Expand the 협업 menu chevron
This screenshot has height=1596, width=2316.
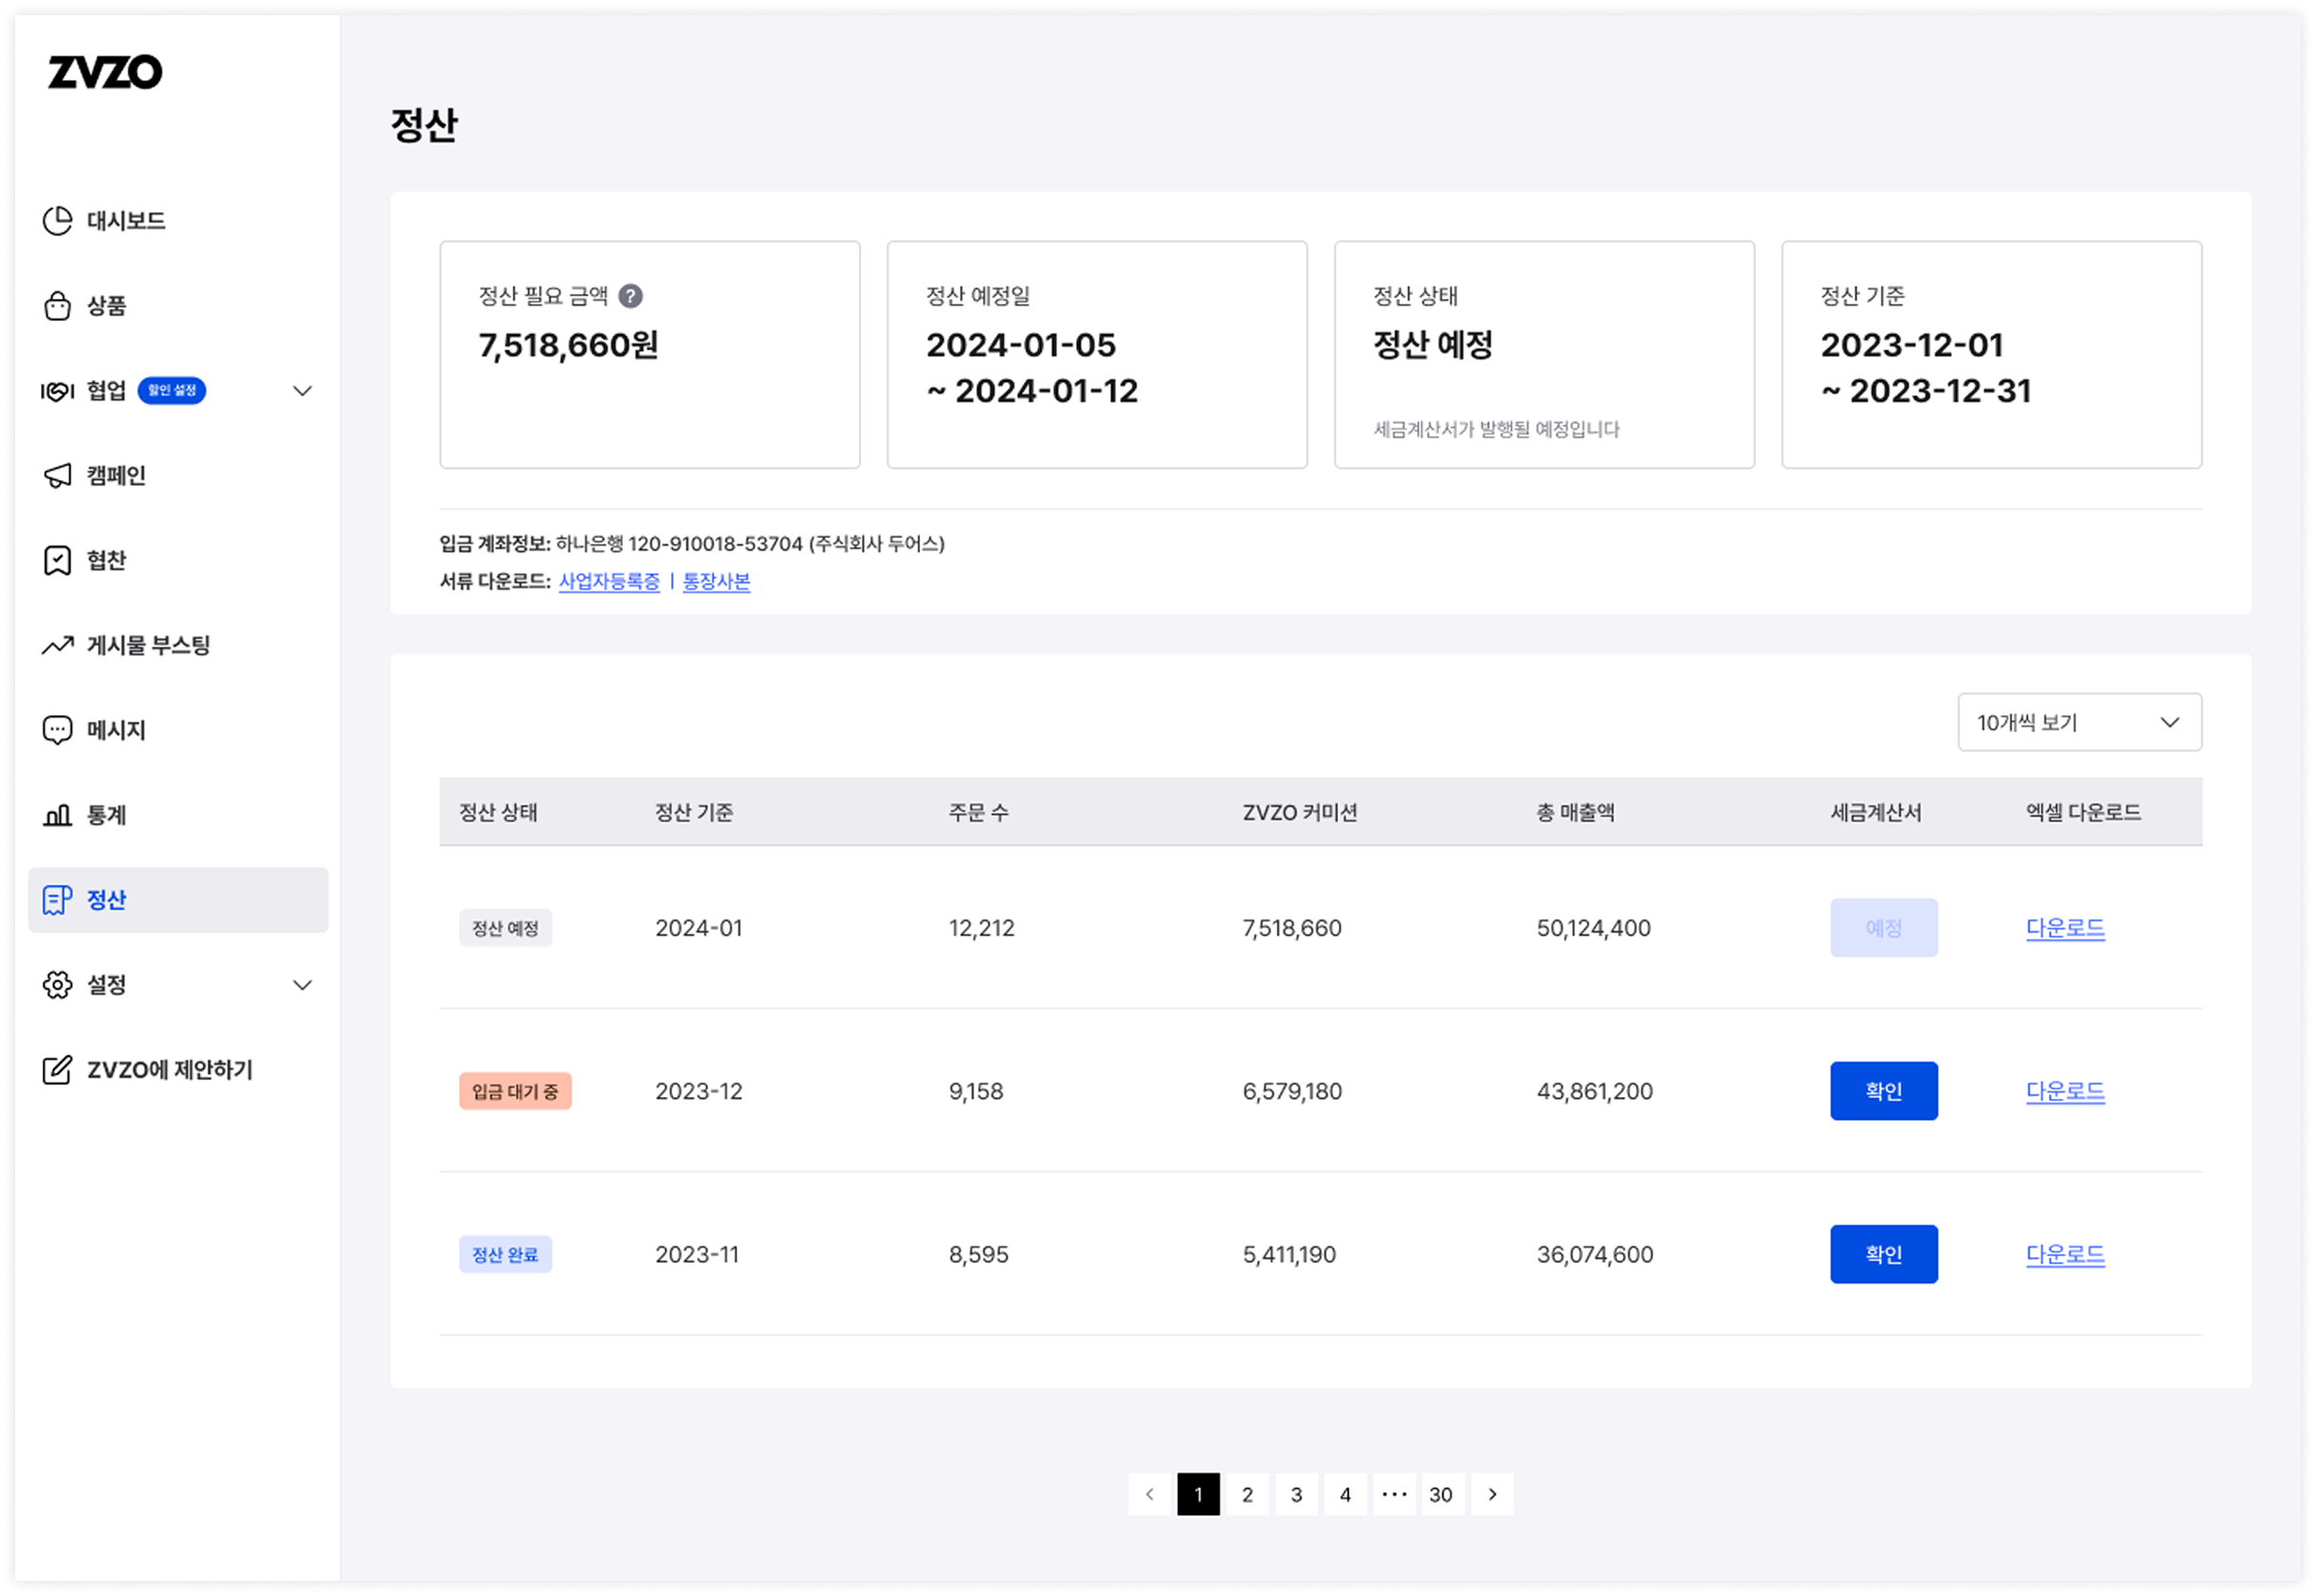pos(302,391)
